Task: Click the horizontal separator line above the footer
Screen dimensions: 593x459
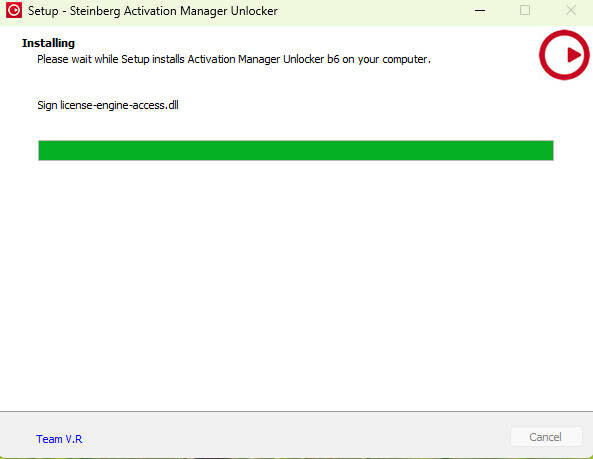Action: (x=296, y=411)
